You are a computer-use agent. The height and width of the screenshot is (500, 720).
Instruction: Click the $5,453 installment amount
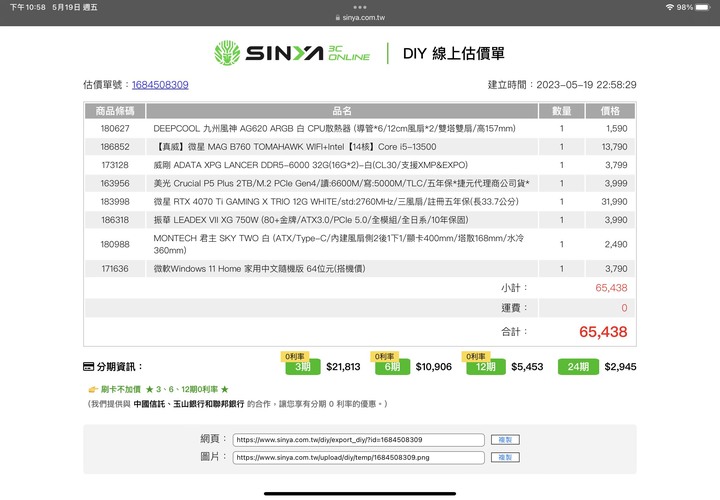(x=527, y=367)
